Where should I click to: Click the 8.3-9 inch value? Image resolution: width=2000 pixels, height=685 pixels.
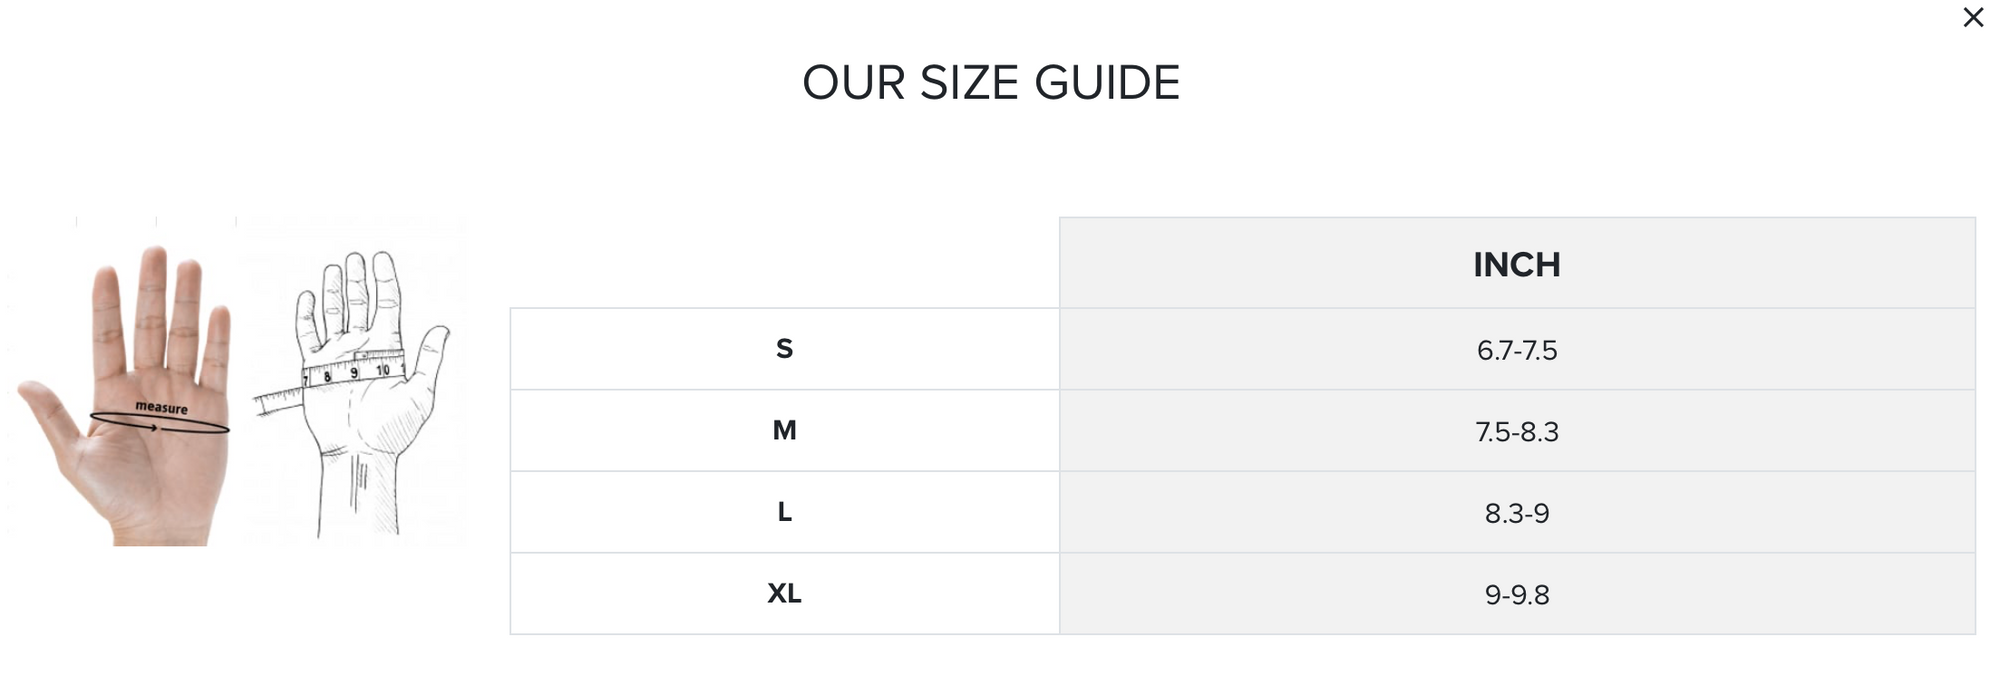1516,513
